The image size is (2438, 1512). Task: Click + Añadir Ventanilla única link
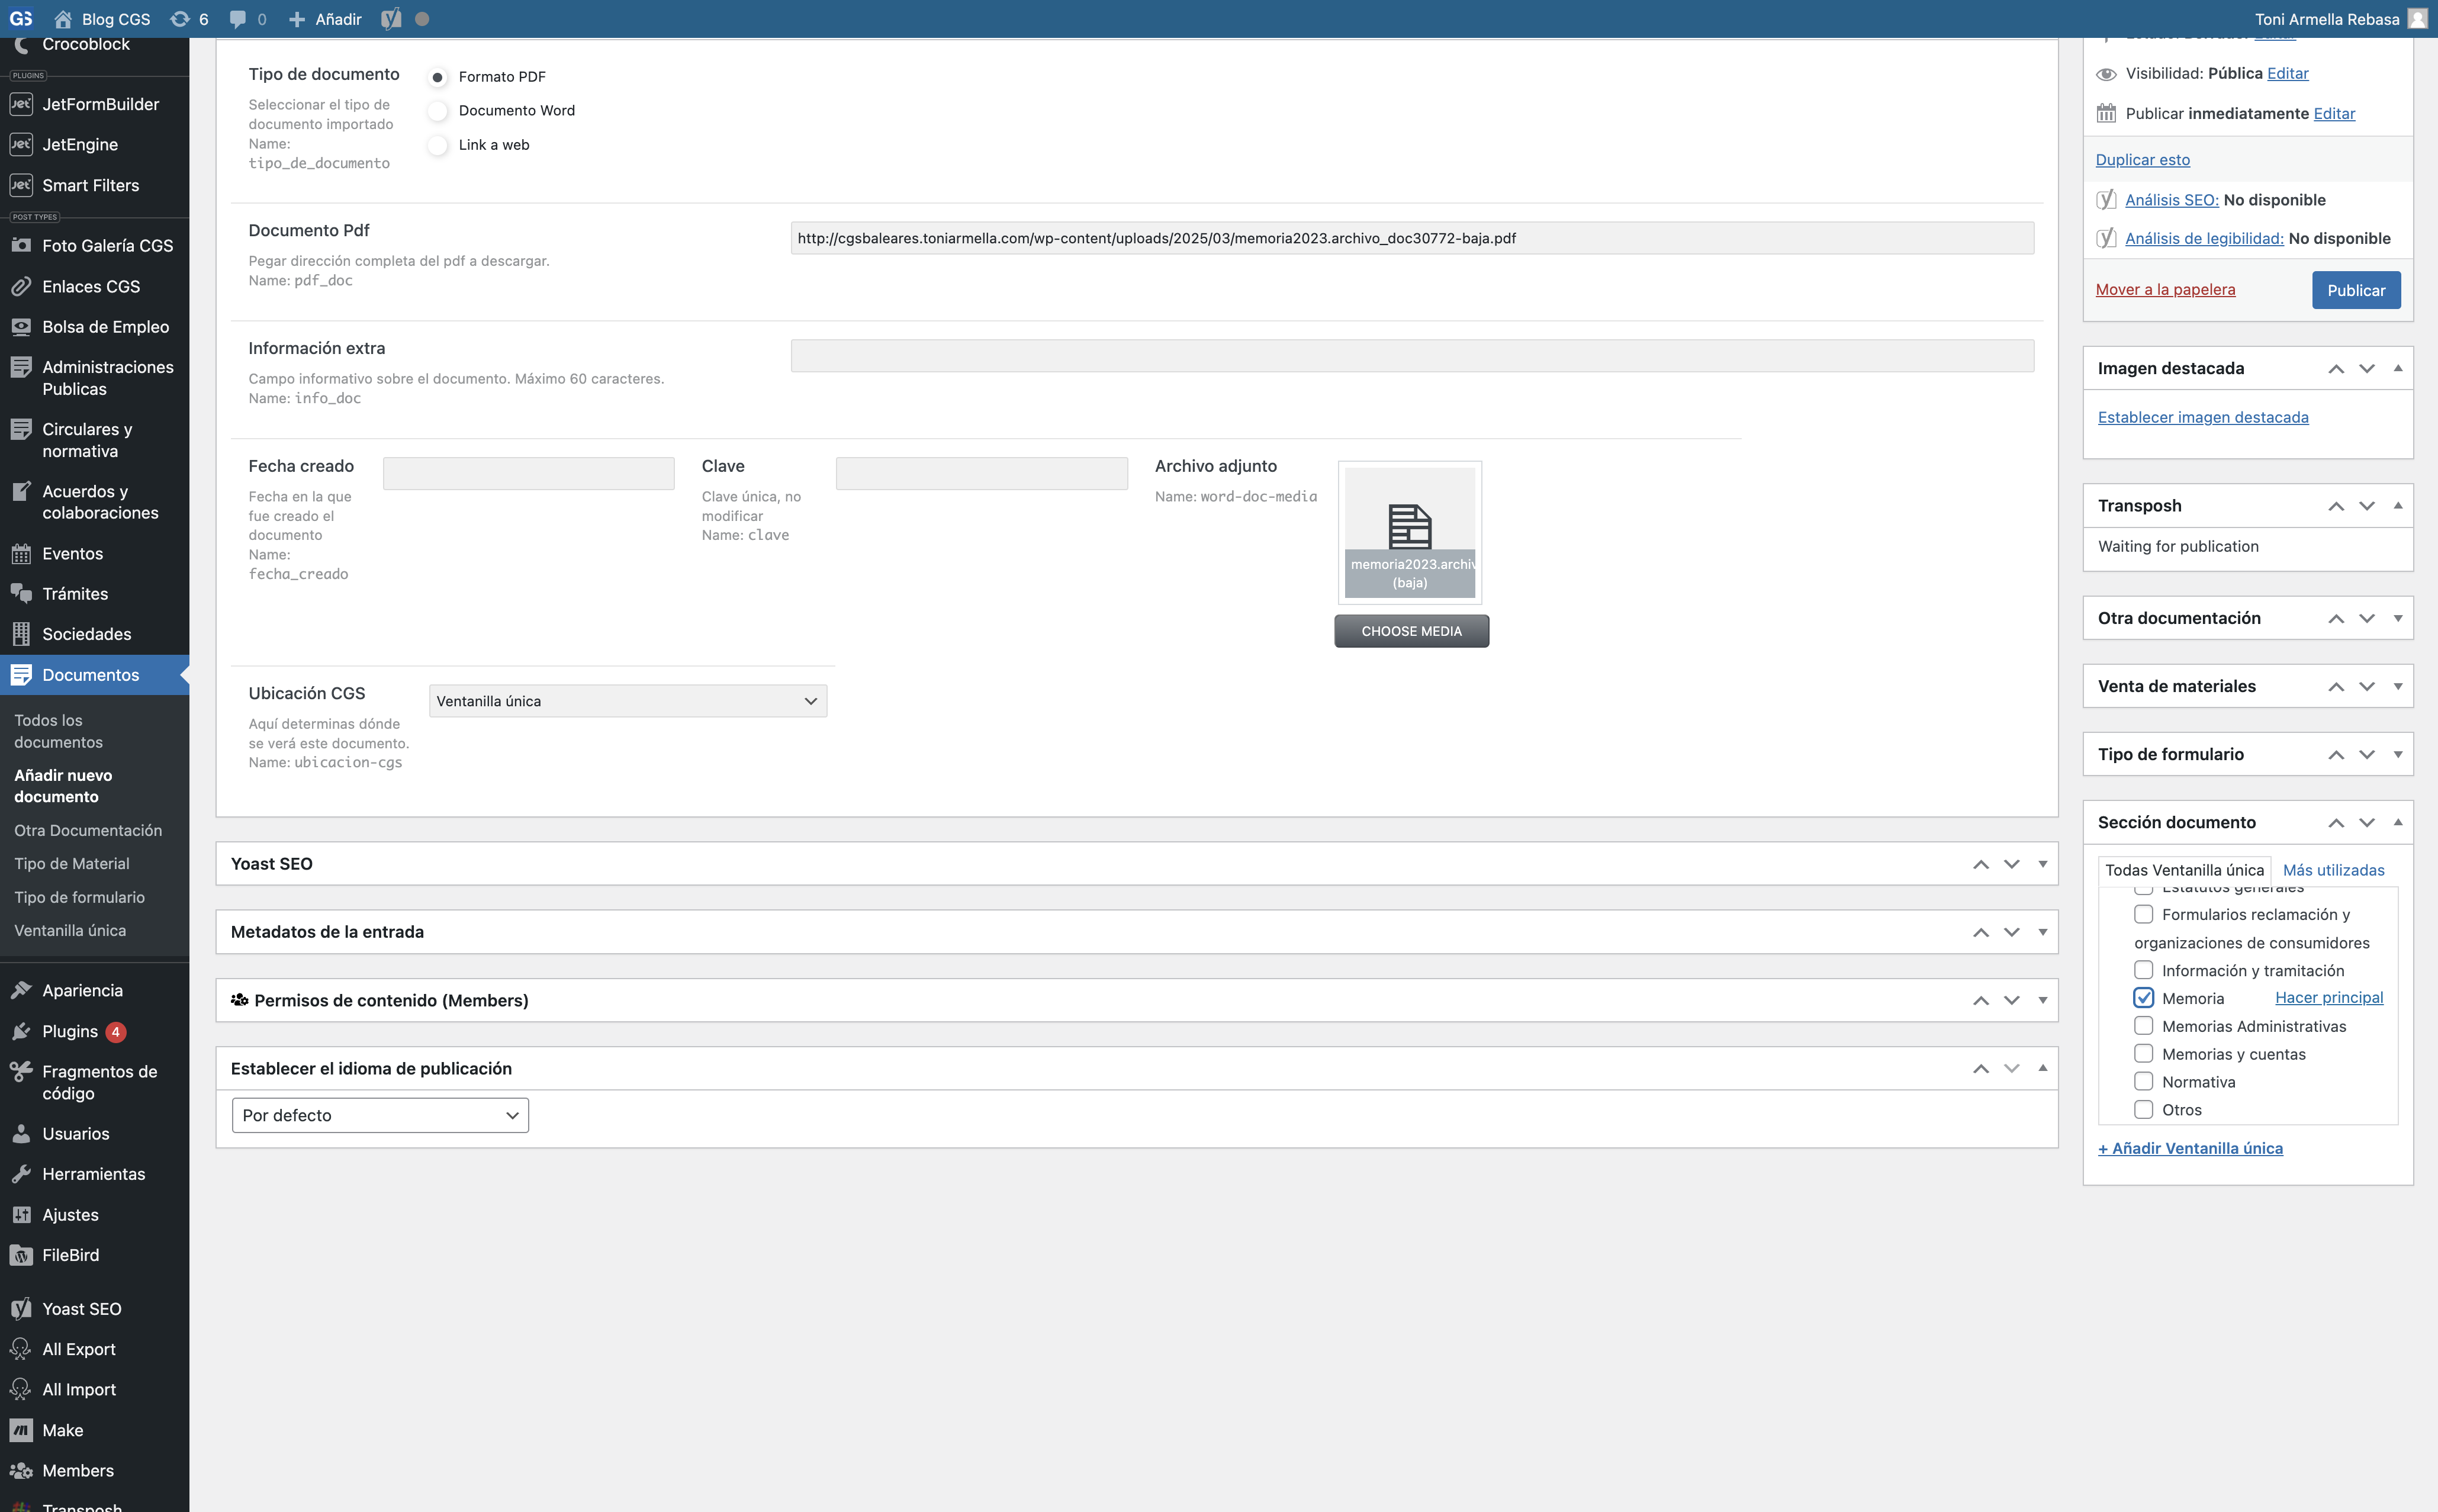coord(2190,1148)
